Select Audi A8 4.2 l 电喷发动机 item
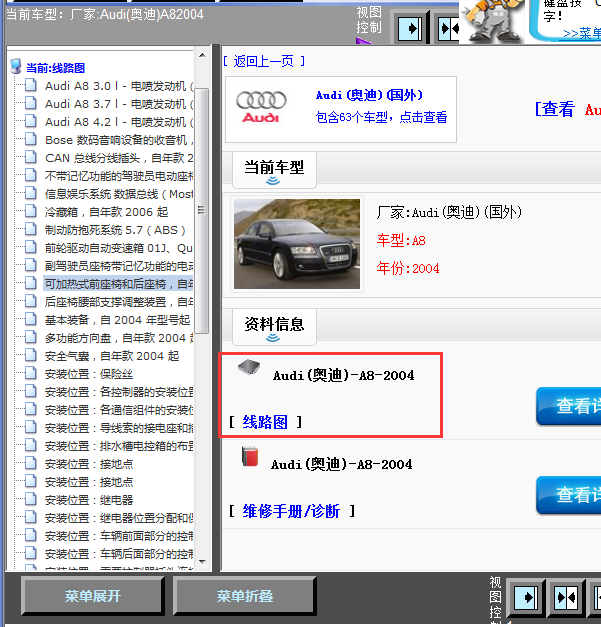The height and width of the screenshot is (627, 601). point(119,122)
